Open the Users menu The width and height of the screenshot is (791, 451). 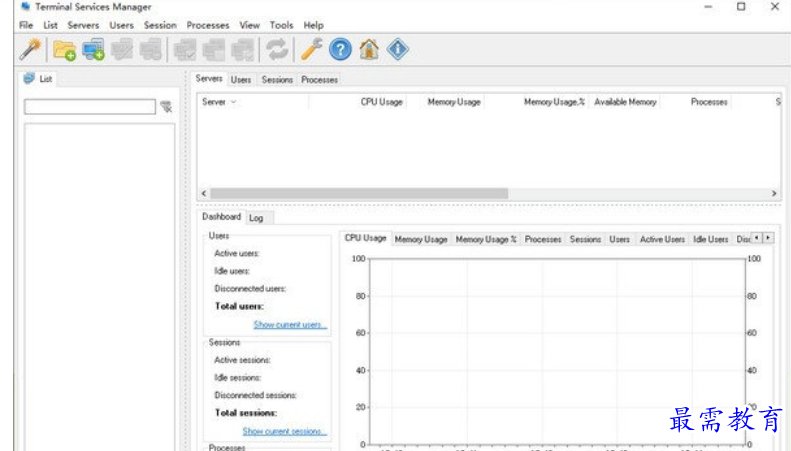pos(122,25)
